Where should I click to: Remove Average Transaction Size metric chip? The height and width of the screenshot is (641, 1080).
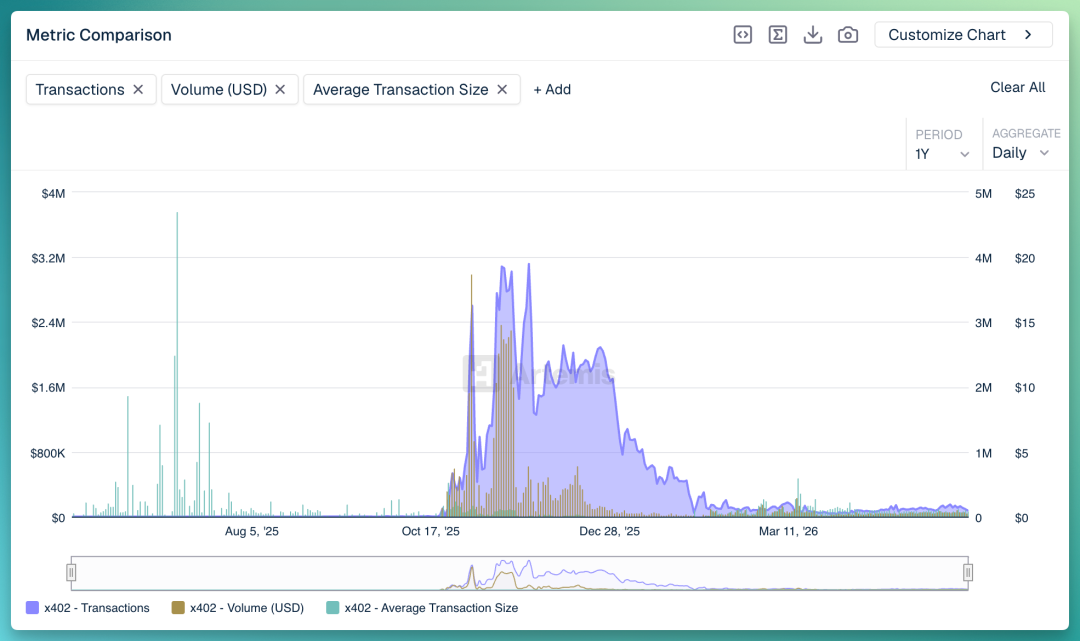[x=502, y=90]
